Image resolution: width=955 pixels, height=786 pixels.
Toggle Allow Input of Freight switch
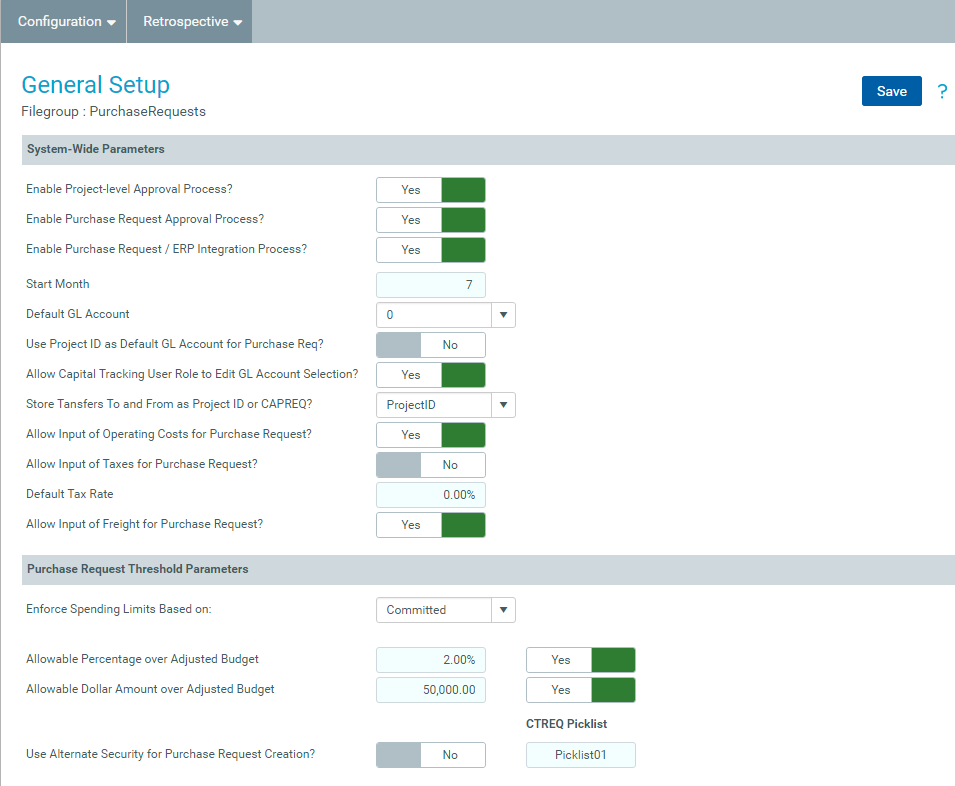(x=431, y=525)
